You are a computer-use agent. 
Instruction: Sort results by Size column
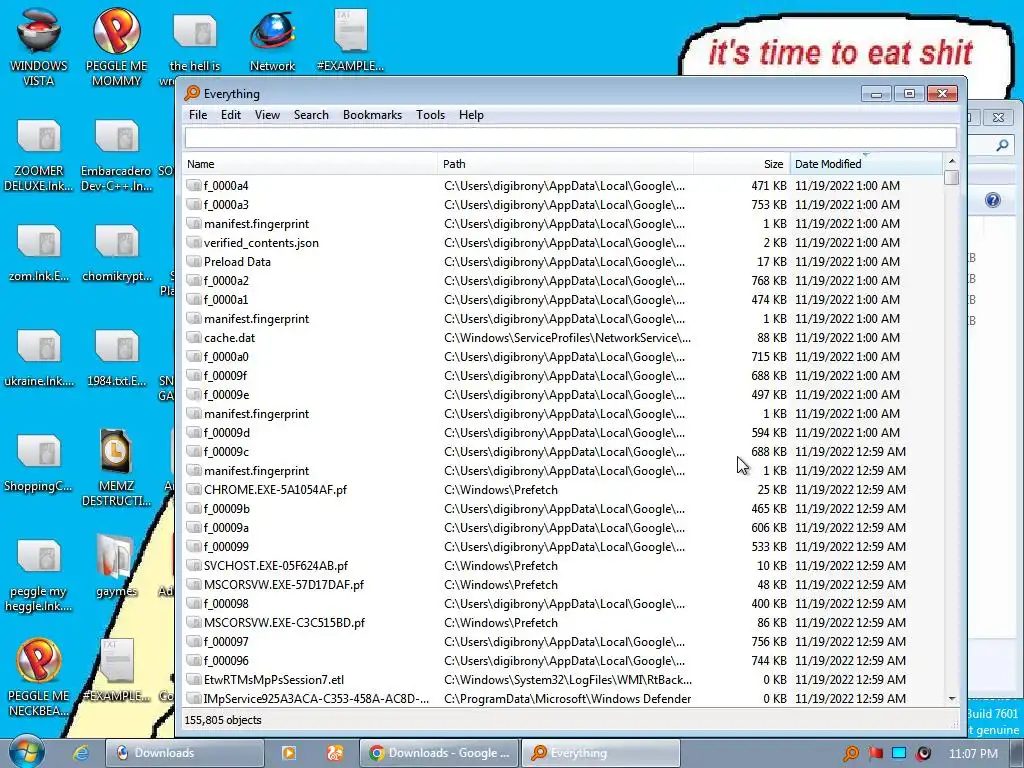742,164
